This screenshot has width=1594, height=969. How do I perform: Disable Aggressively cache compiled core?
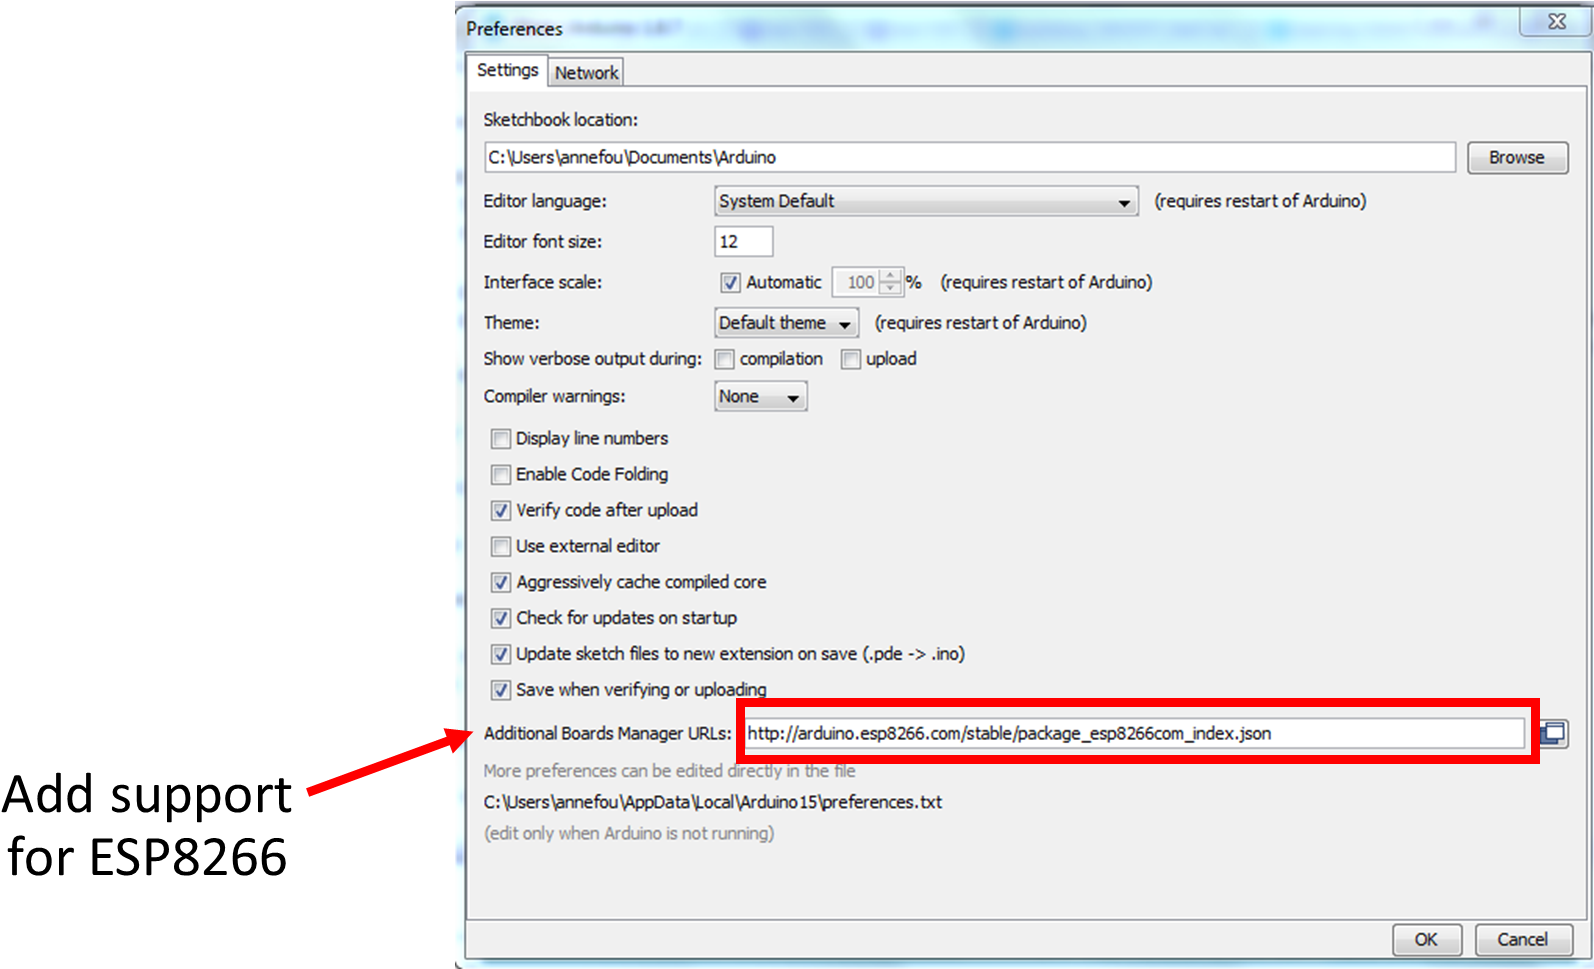501,583
